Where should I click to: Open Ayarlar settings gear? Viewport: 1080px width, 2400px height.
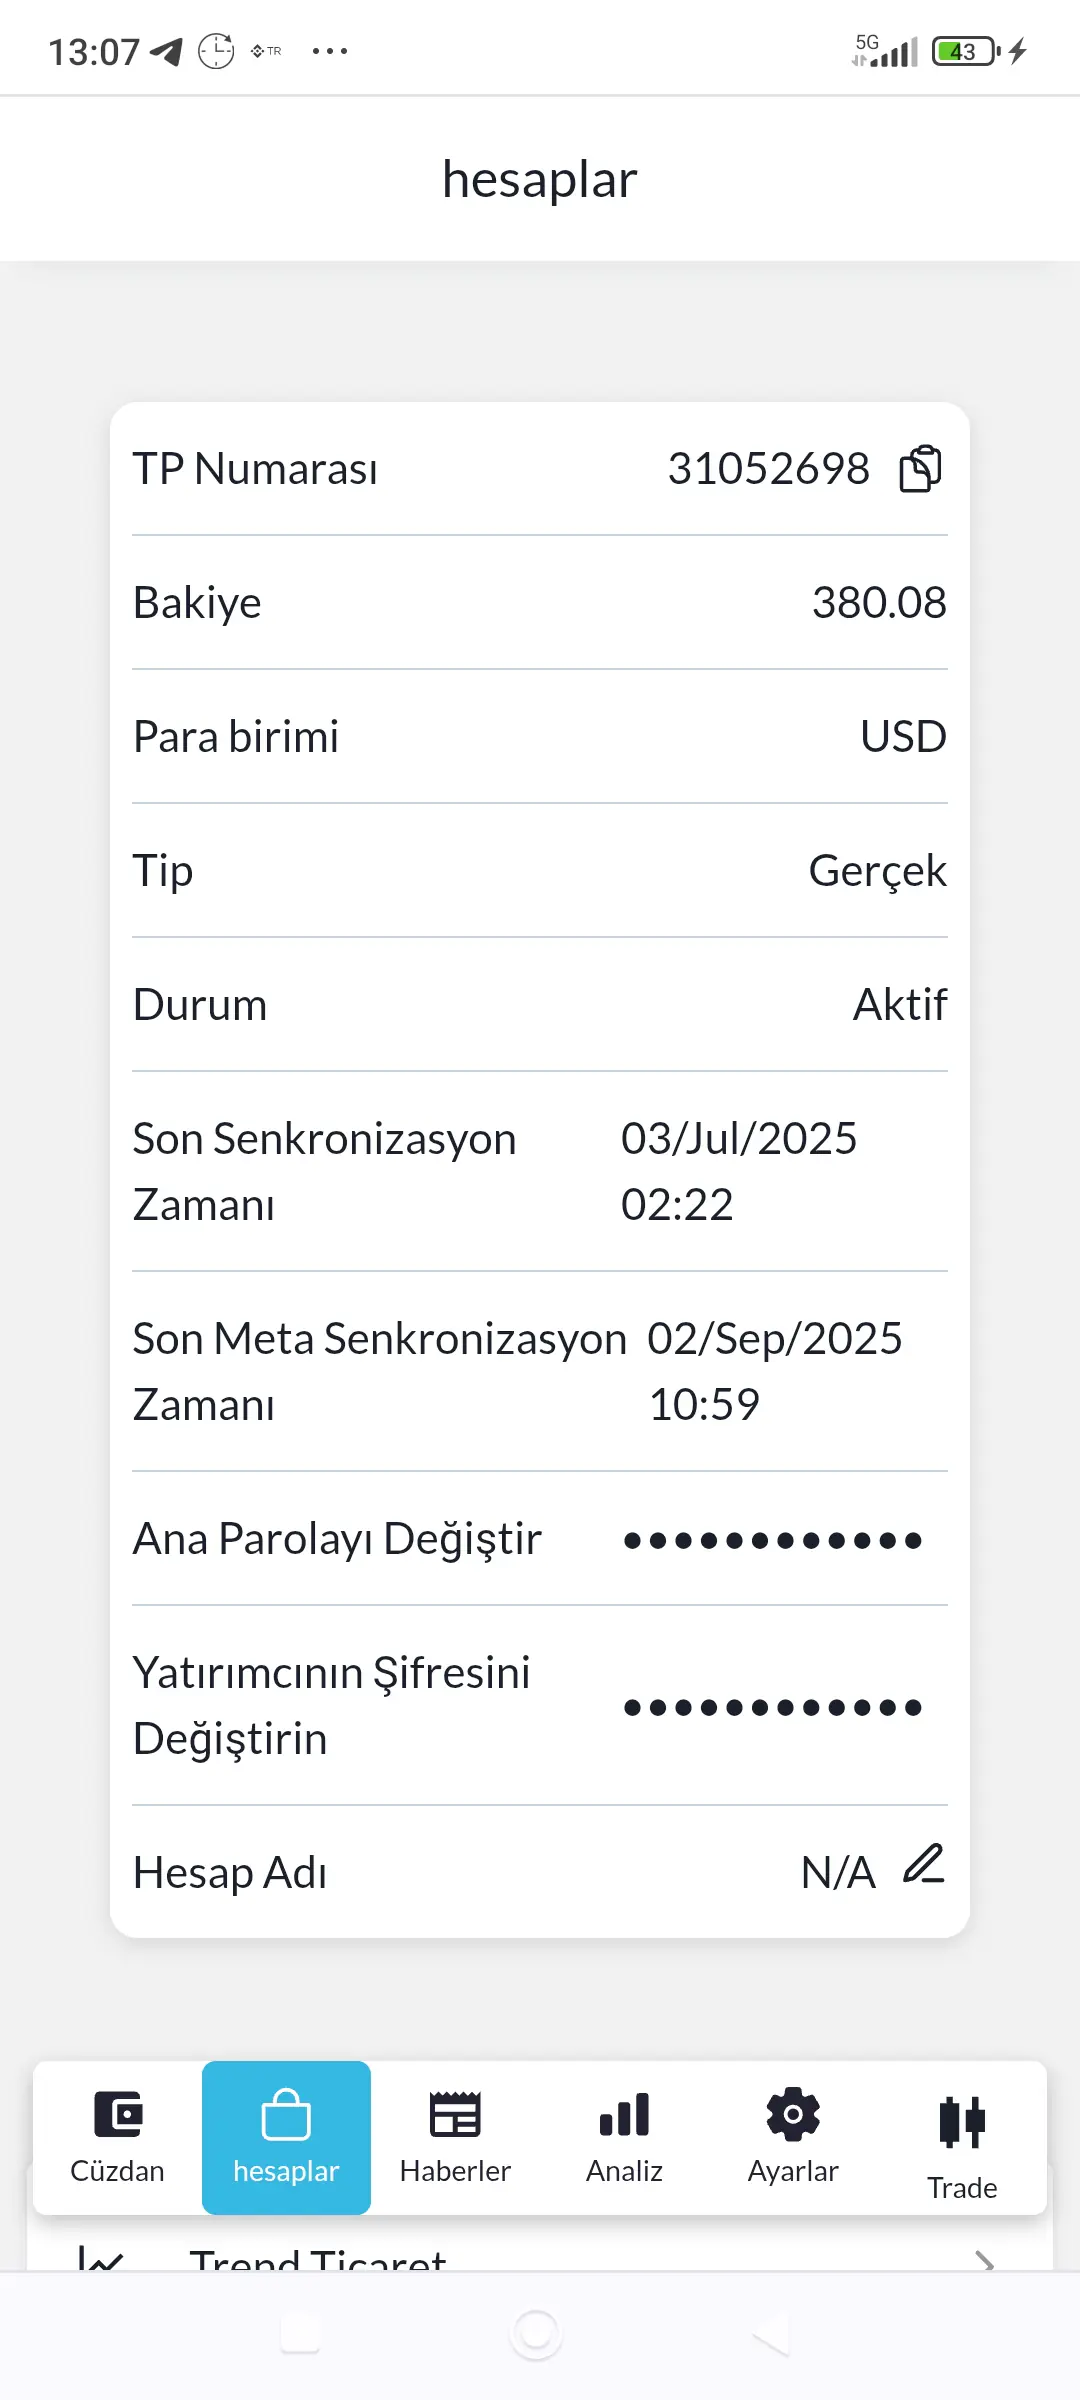coord(793,2137)
